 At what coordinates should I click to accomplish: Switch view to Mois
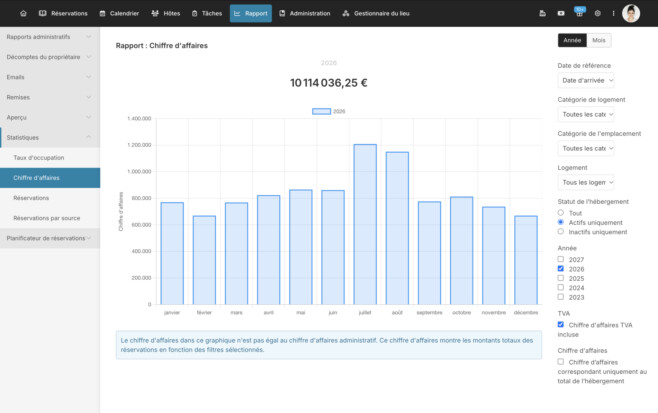[599, 40]
